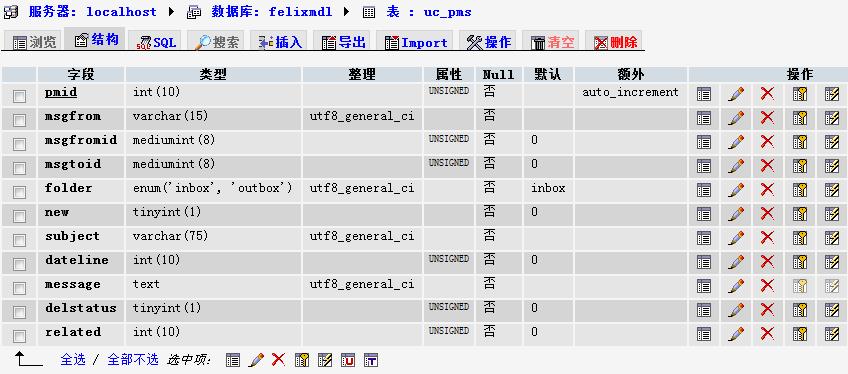The height and width of the screenshot is (374, 848).
Task: Tick the delstatus row checkbox
Action: tap(19, 312)
